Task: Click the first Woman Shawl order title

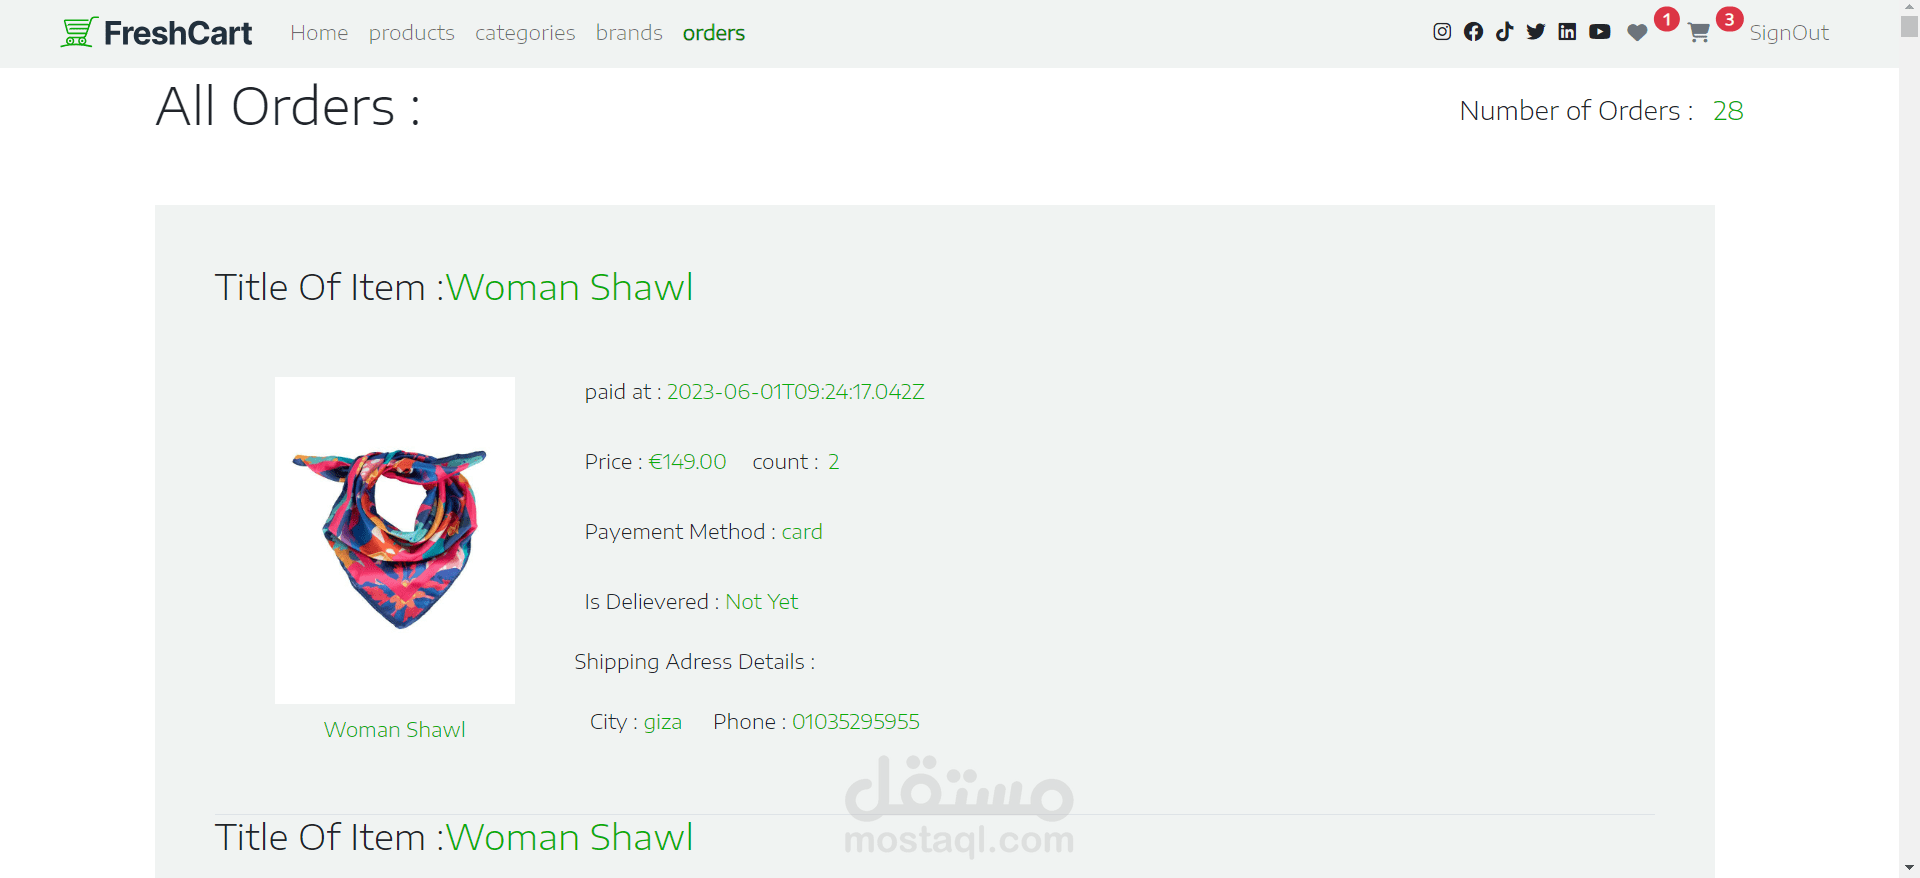Action: 569,287
